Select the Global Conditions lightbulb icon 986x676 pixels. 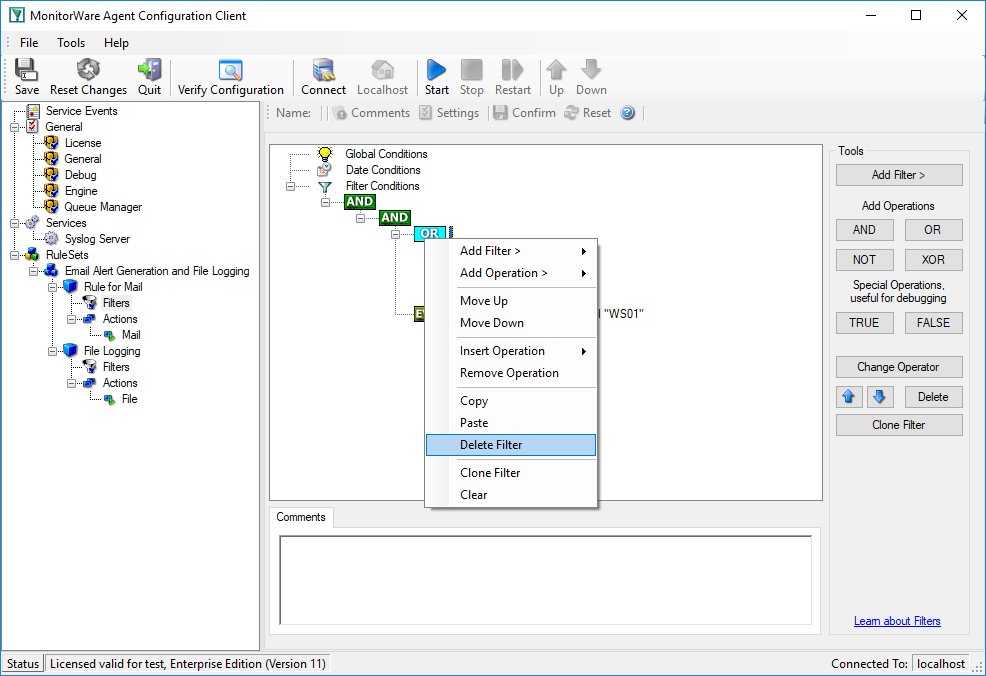click(324, 153)
